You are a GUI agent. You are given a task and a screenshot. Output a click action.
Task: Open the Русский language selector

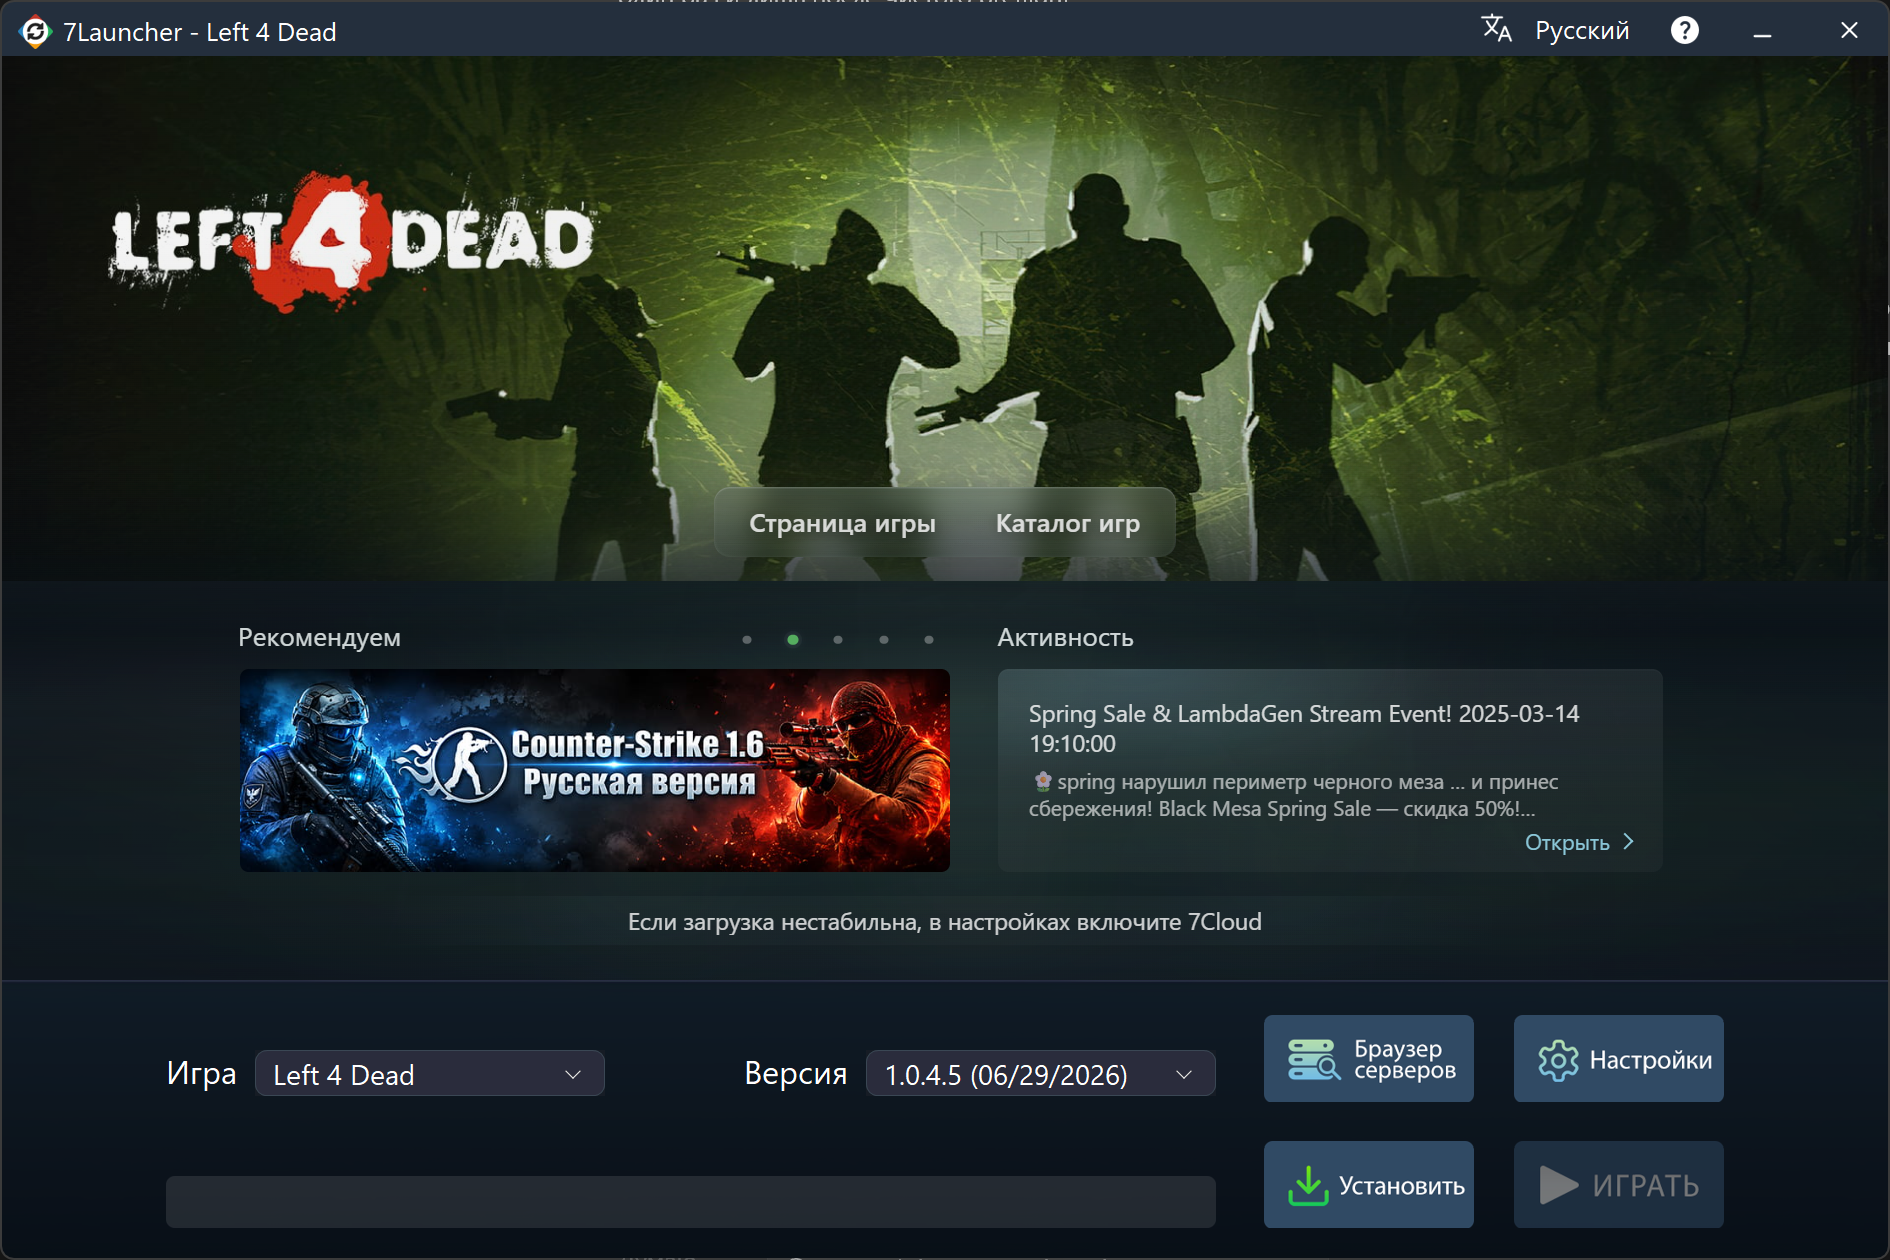(1582, 31)
